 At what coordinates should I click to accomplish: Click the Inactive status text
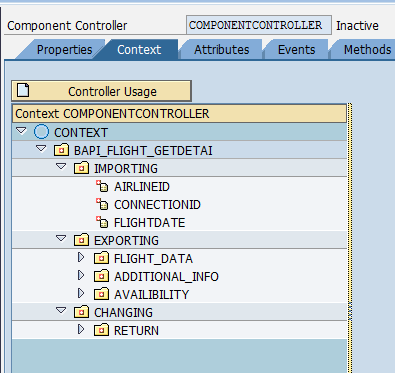point(357,26)
